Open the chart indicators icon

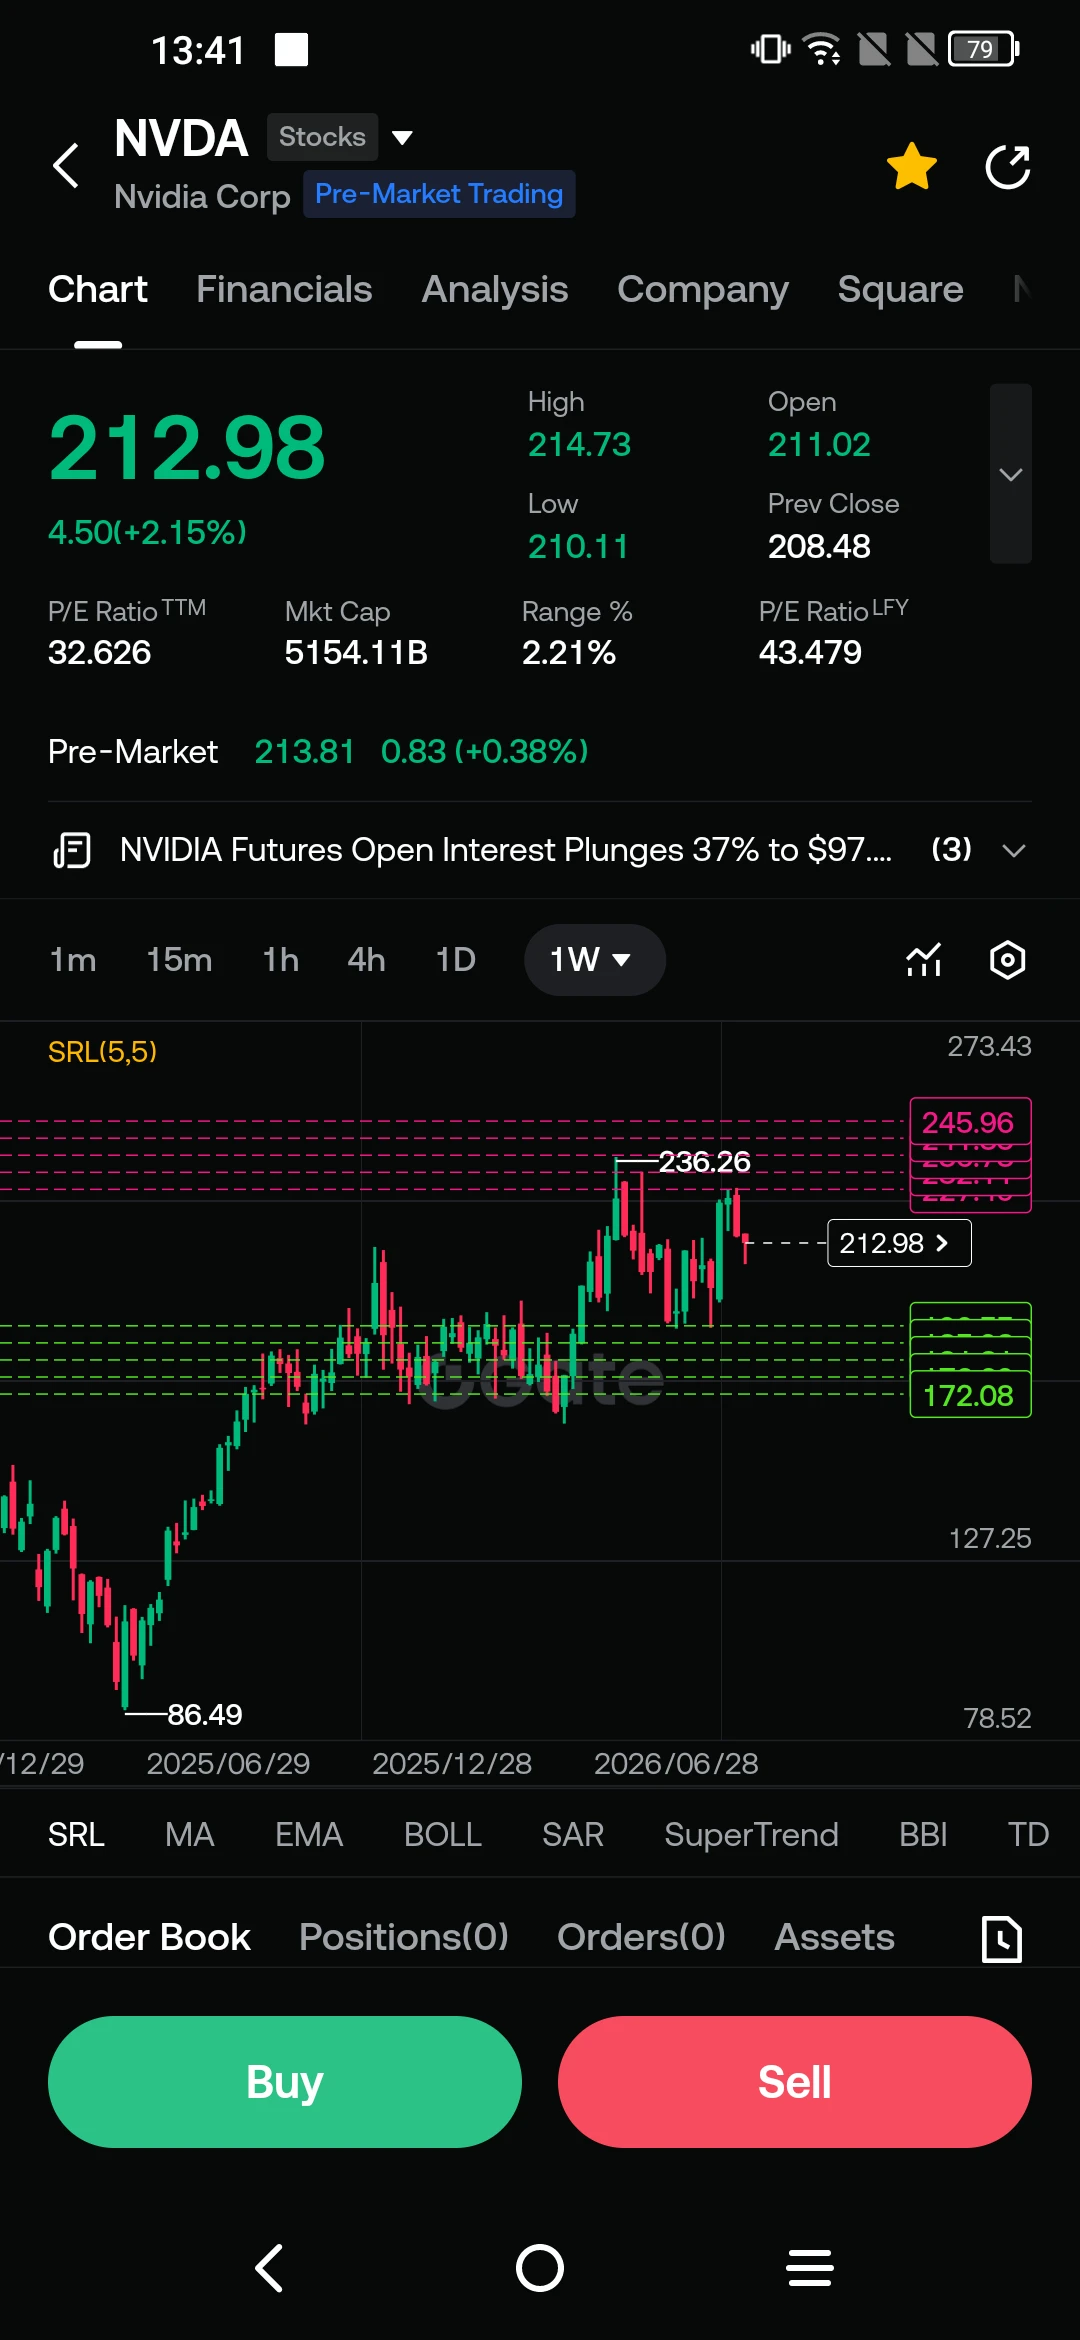tap(924, 960)
